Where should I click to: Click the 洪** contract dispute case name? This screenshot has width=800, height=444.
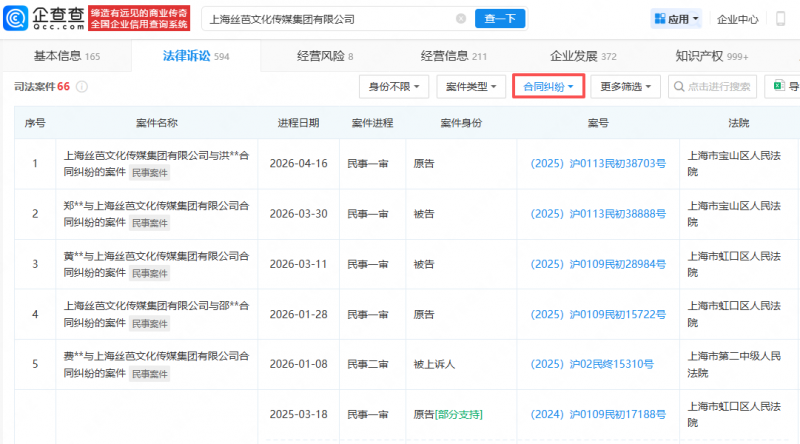[156, 164]
